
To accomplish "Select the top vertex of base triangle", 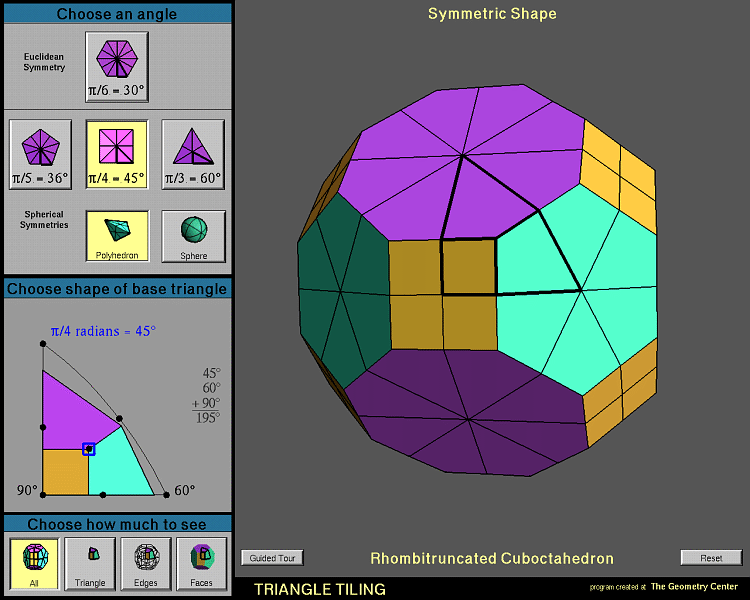I will (x=43, y=345).
